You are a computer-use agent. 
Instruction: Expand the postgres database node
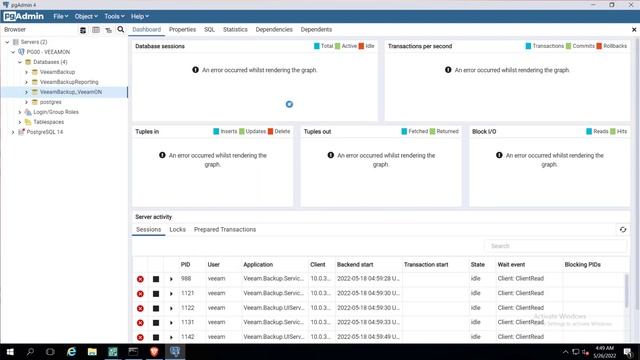(27, 102)
